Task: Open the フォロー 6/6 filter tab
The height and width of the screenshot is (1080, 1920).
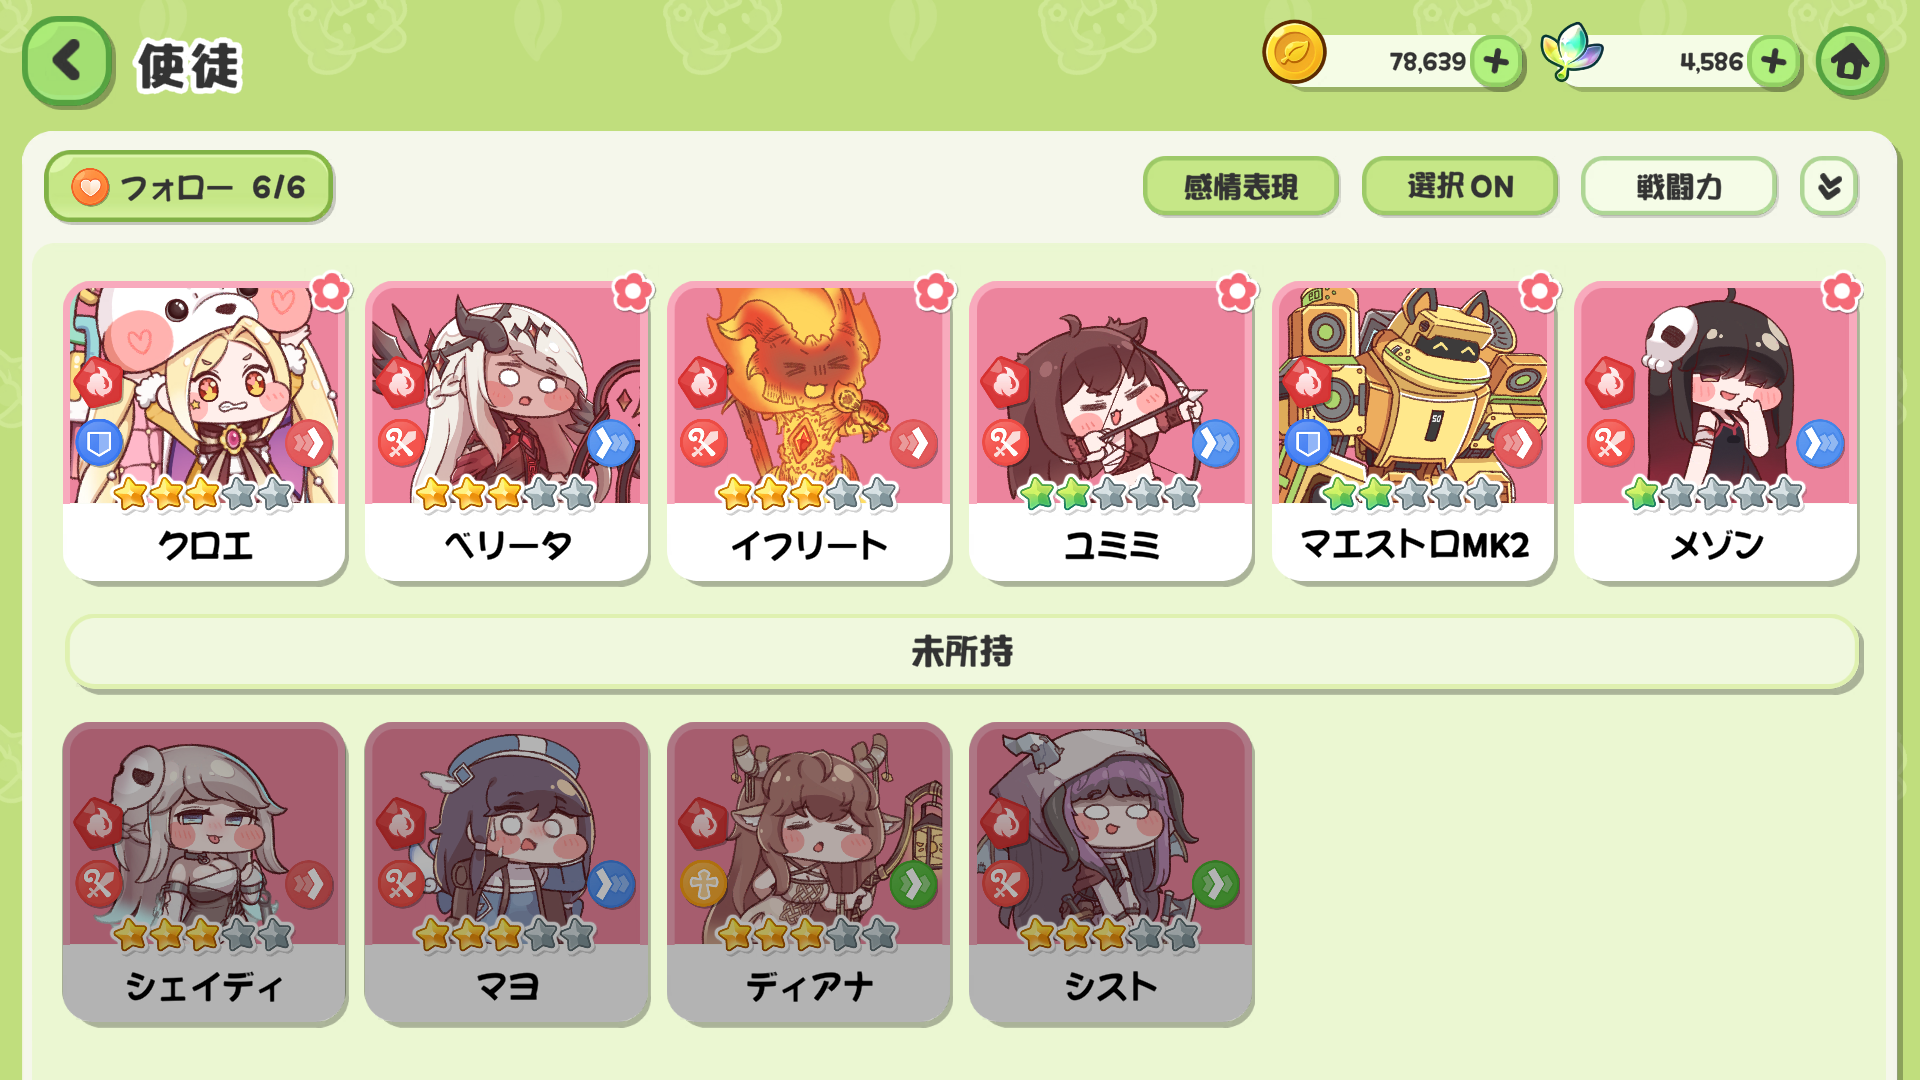Action: (x=188, y=187)
